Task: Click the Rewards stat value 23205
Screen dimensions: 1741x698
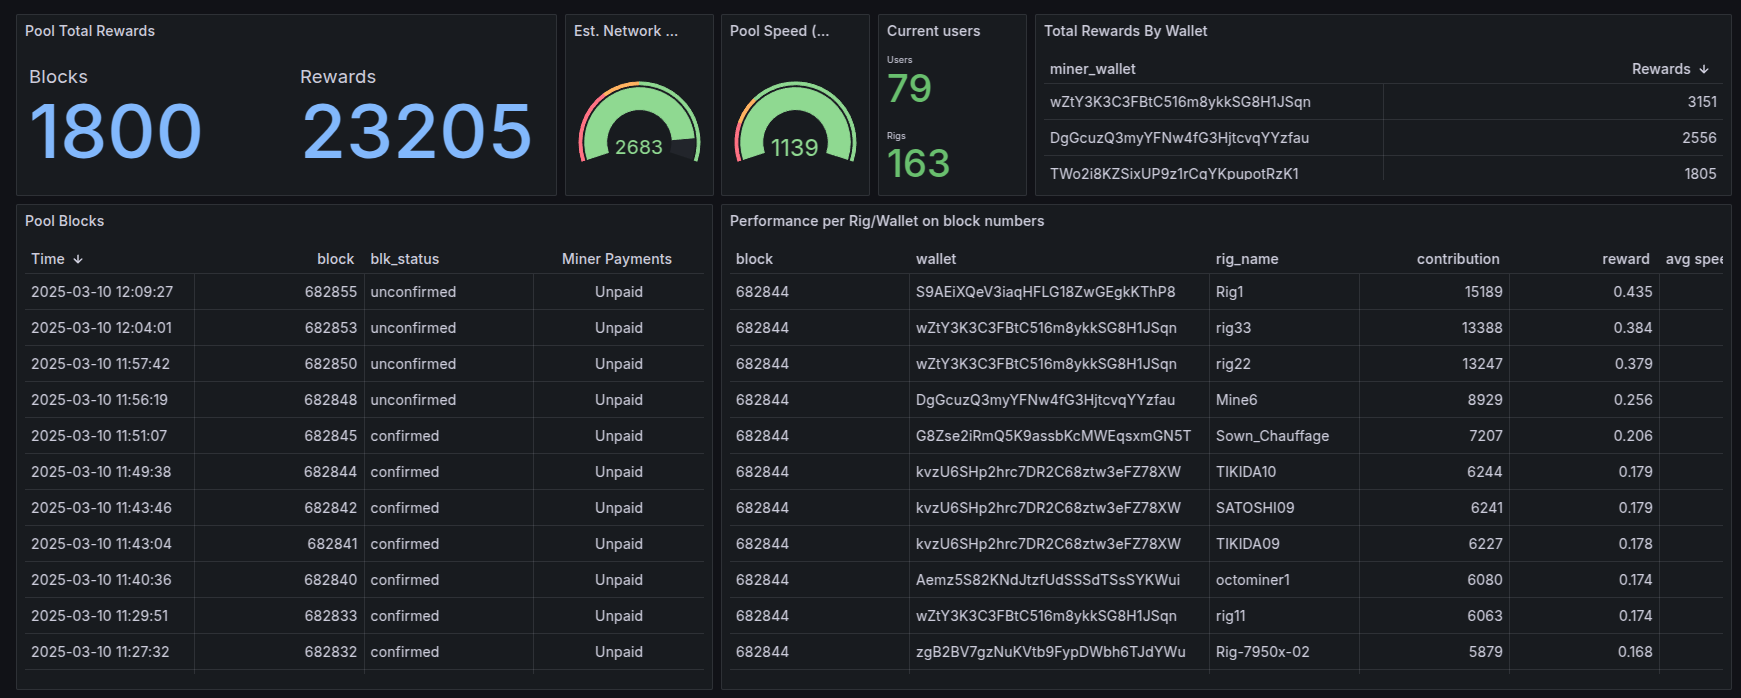Action: pyautogui.click(x=417, y=131)
